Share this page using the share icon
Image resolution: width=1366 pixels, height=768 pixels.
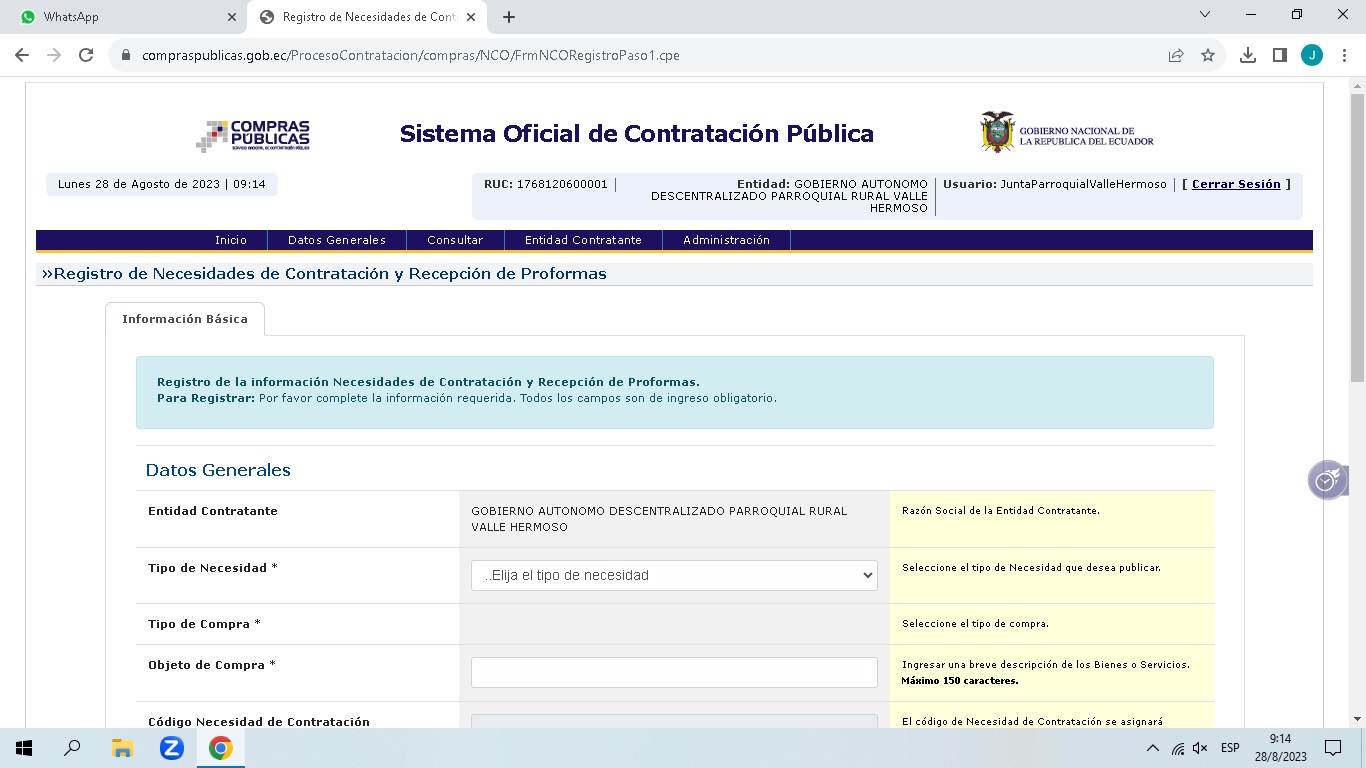pos(1176,56)
